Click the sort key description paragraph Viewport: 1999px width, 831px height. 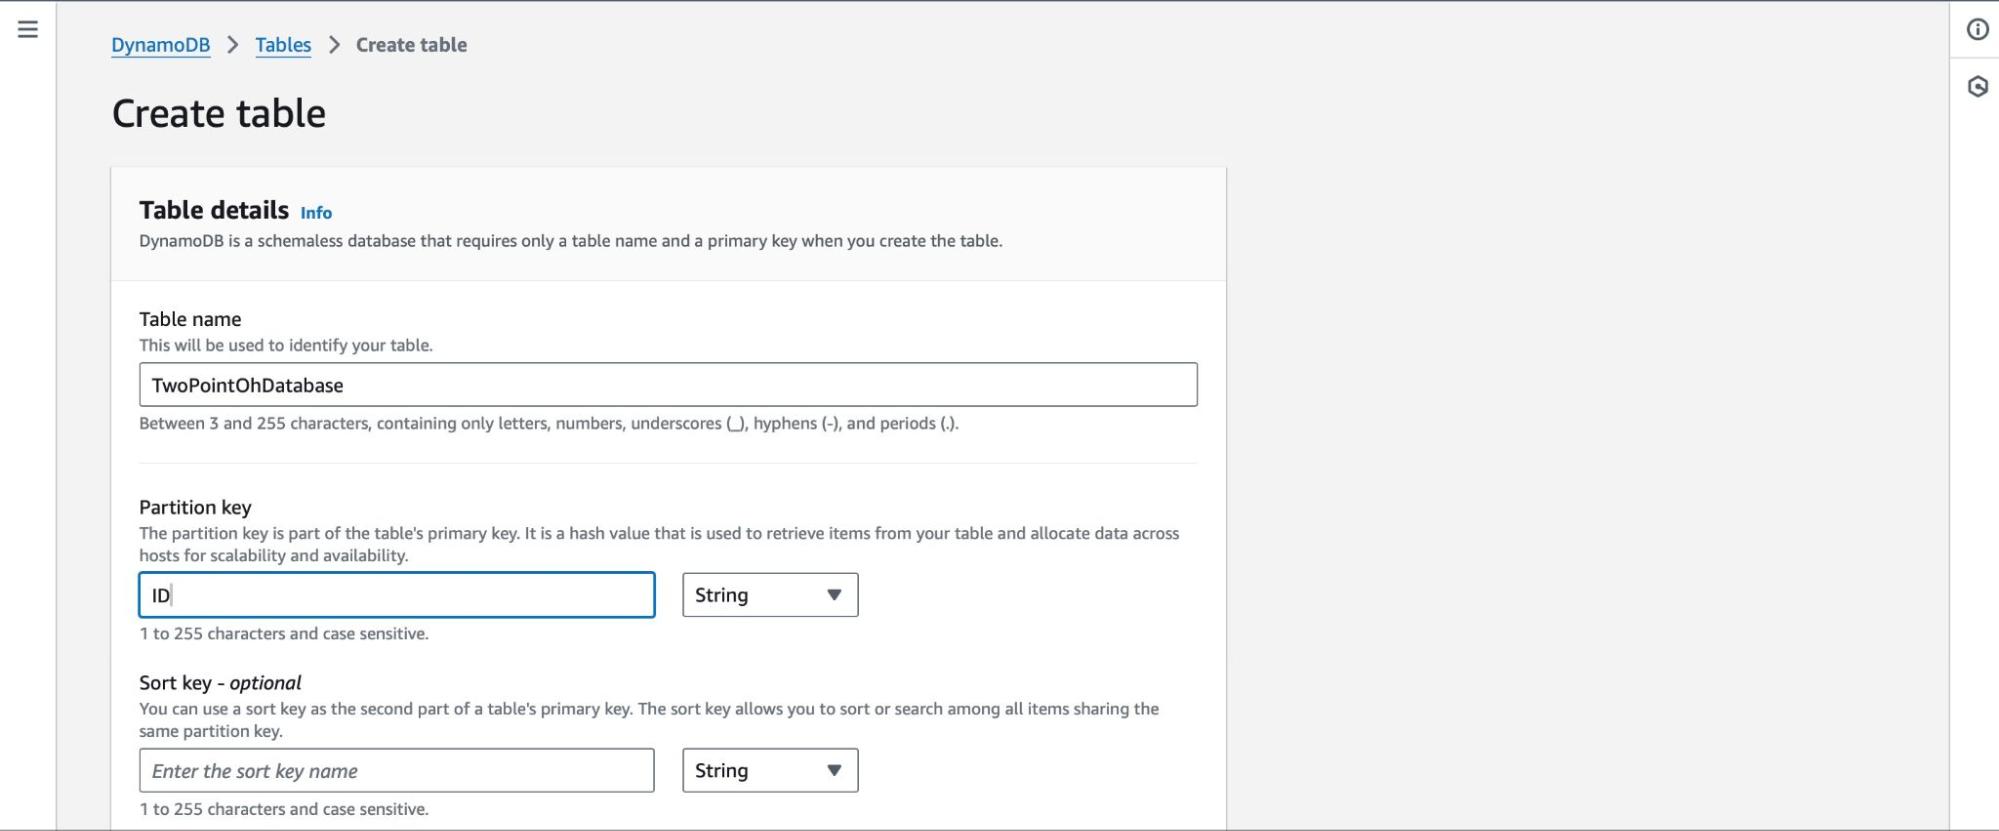pyautogui.click(x=649, y=720)
